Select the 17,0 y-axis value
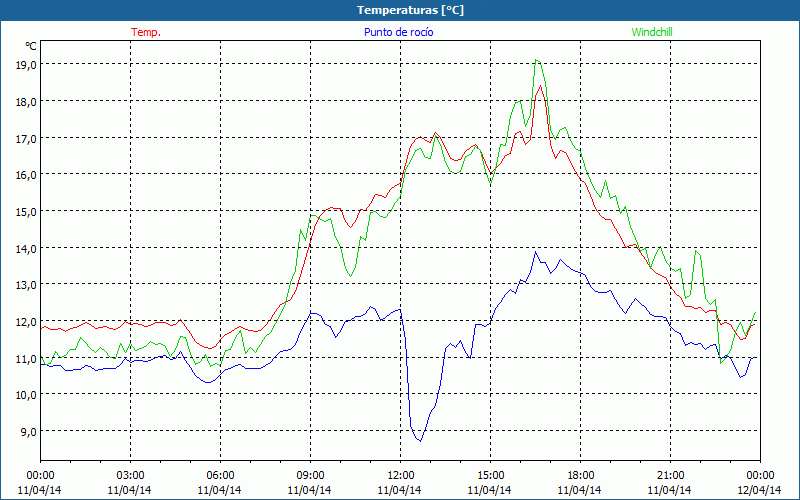800x500 pixels. tap(27, 138)
